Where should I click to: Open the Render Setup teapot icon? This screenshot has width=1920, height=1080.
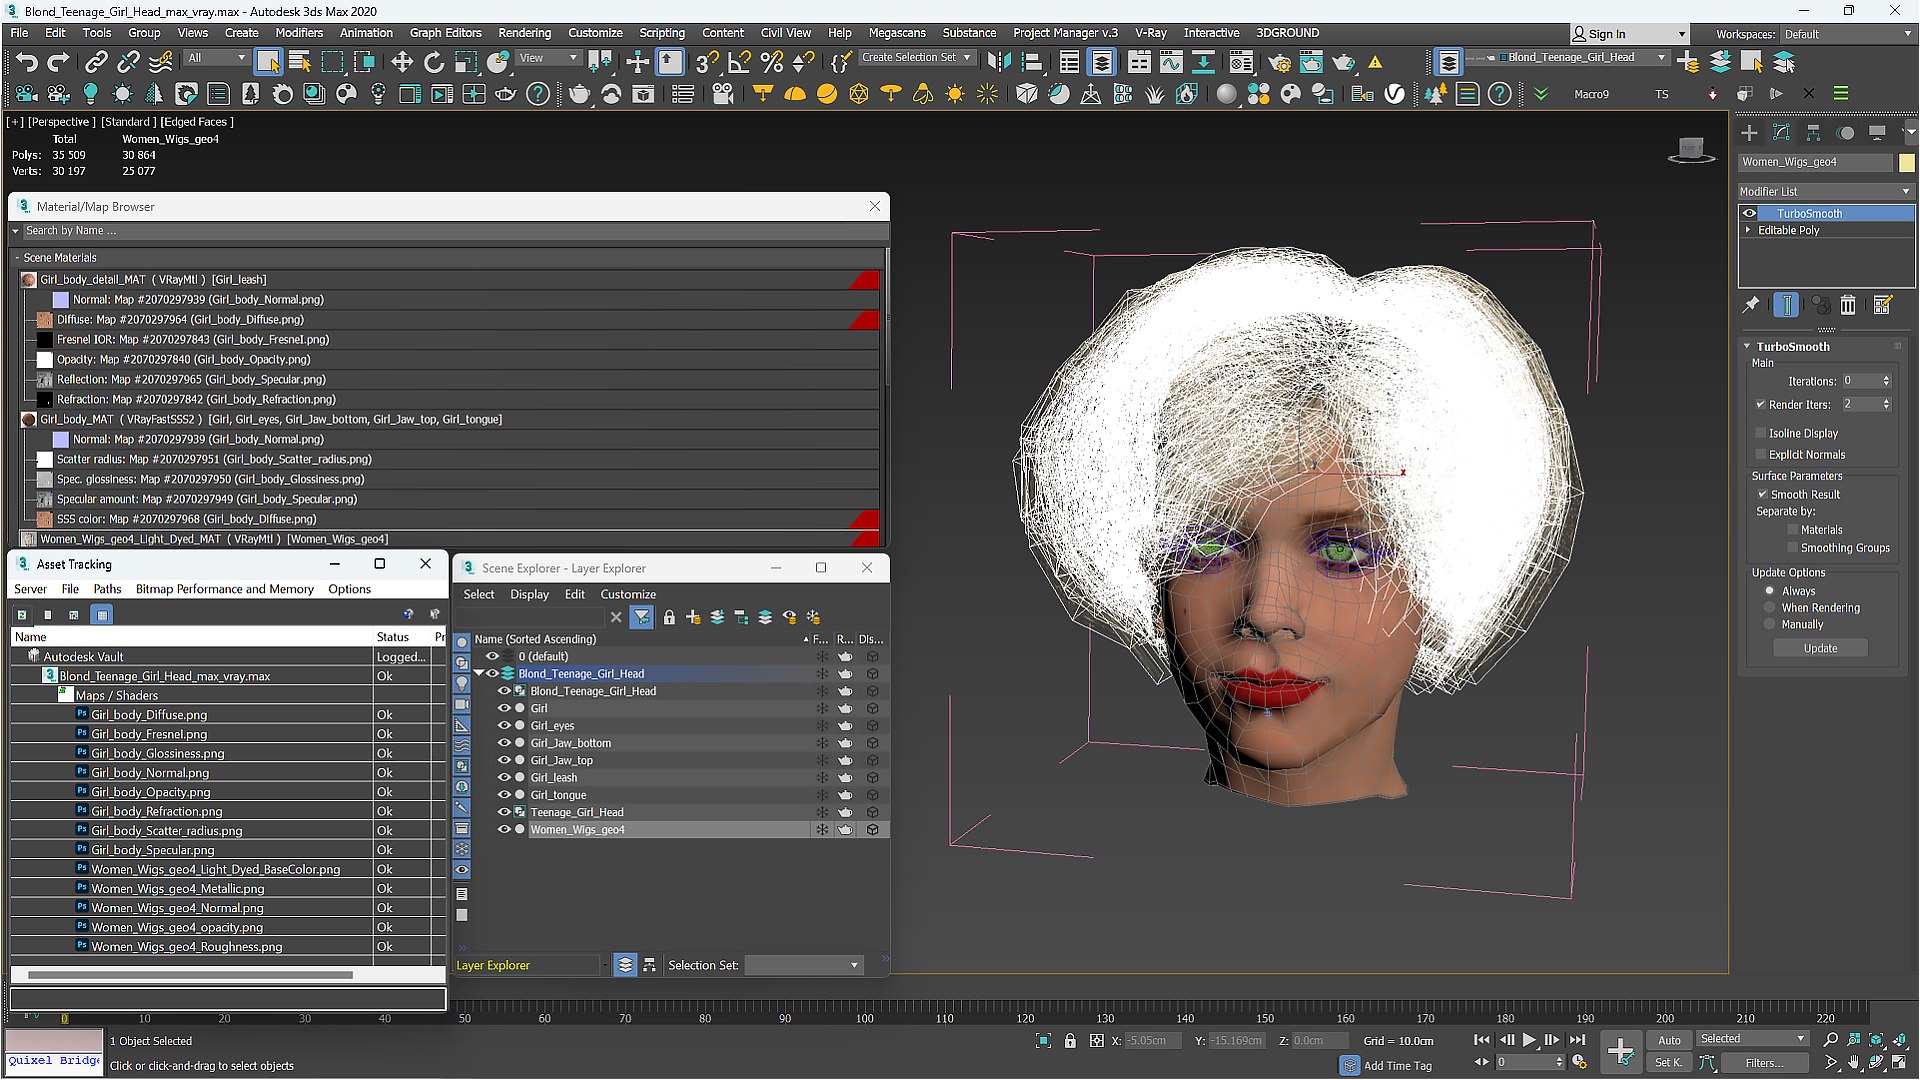pos(1279,62)
